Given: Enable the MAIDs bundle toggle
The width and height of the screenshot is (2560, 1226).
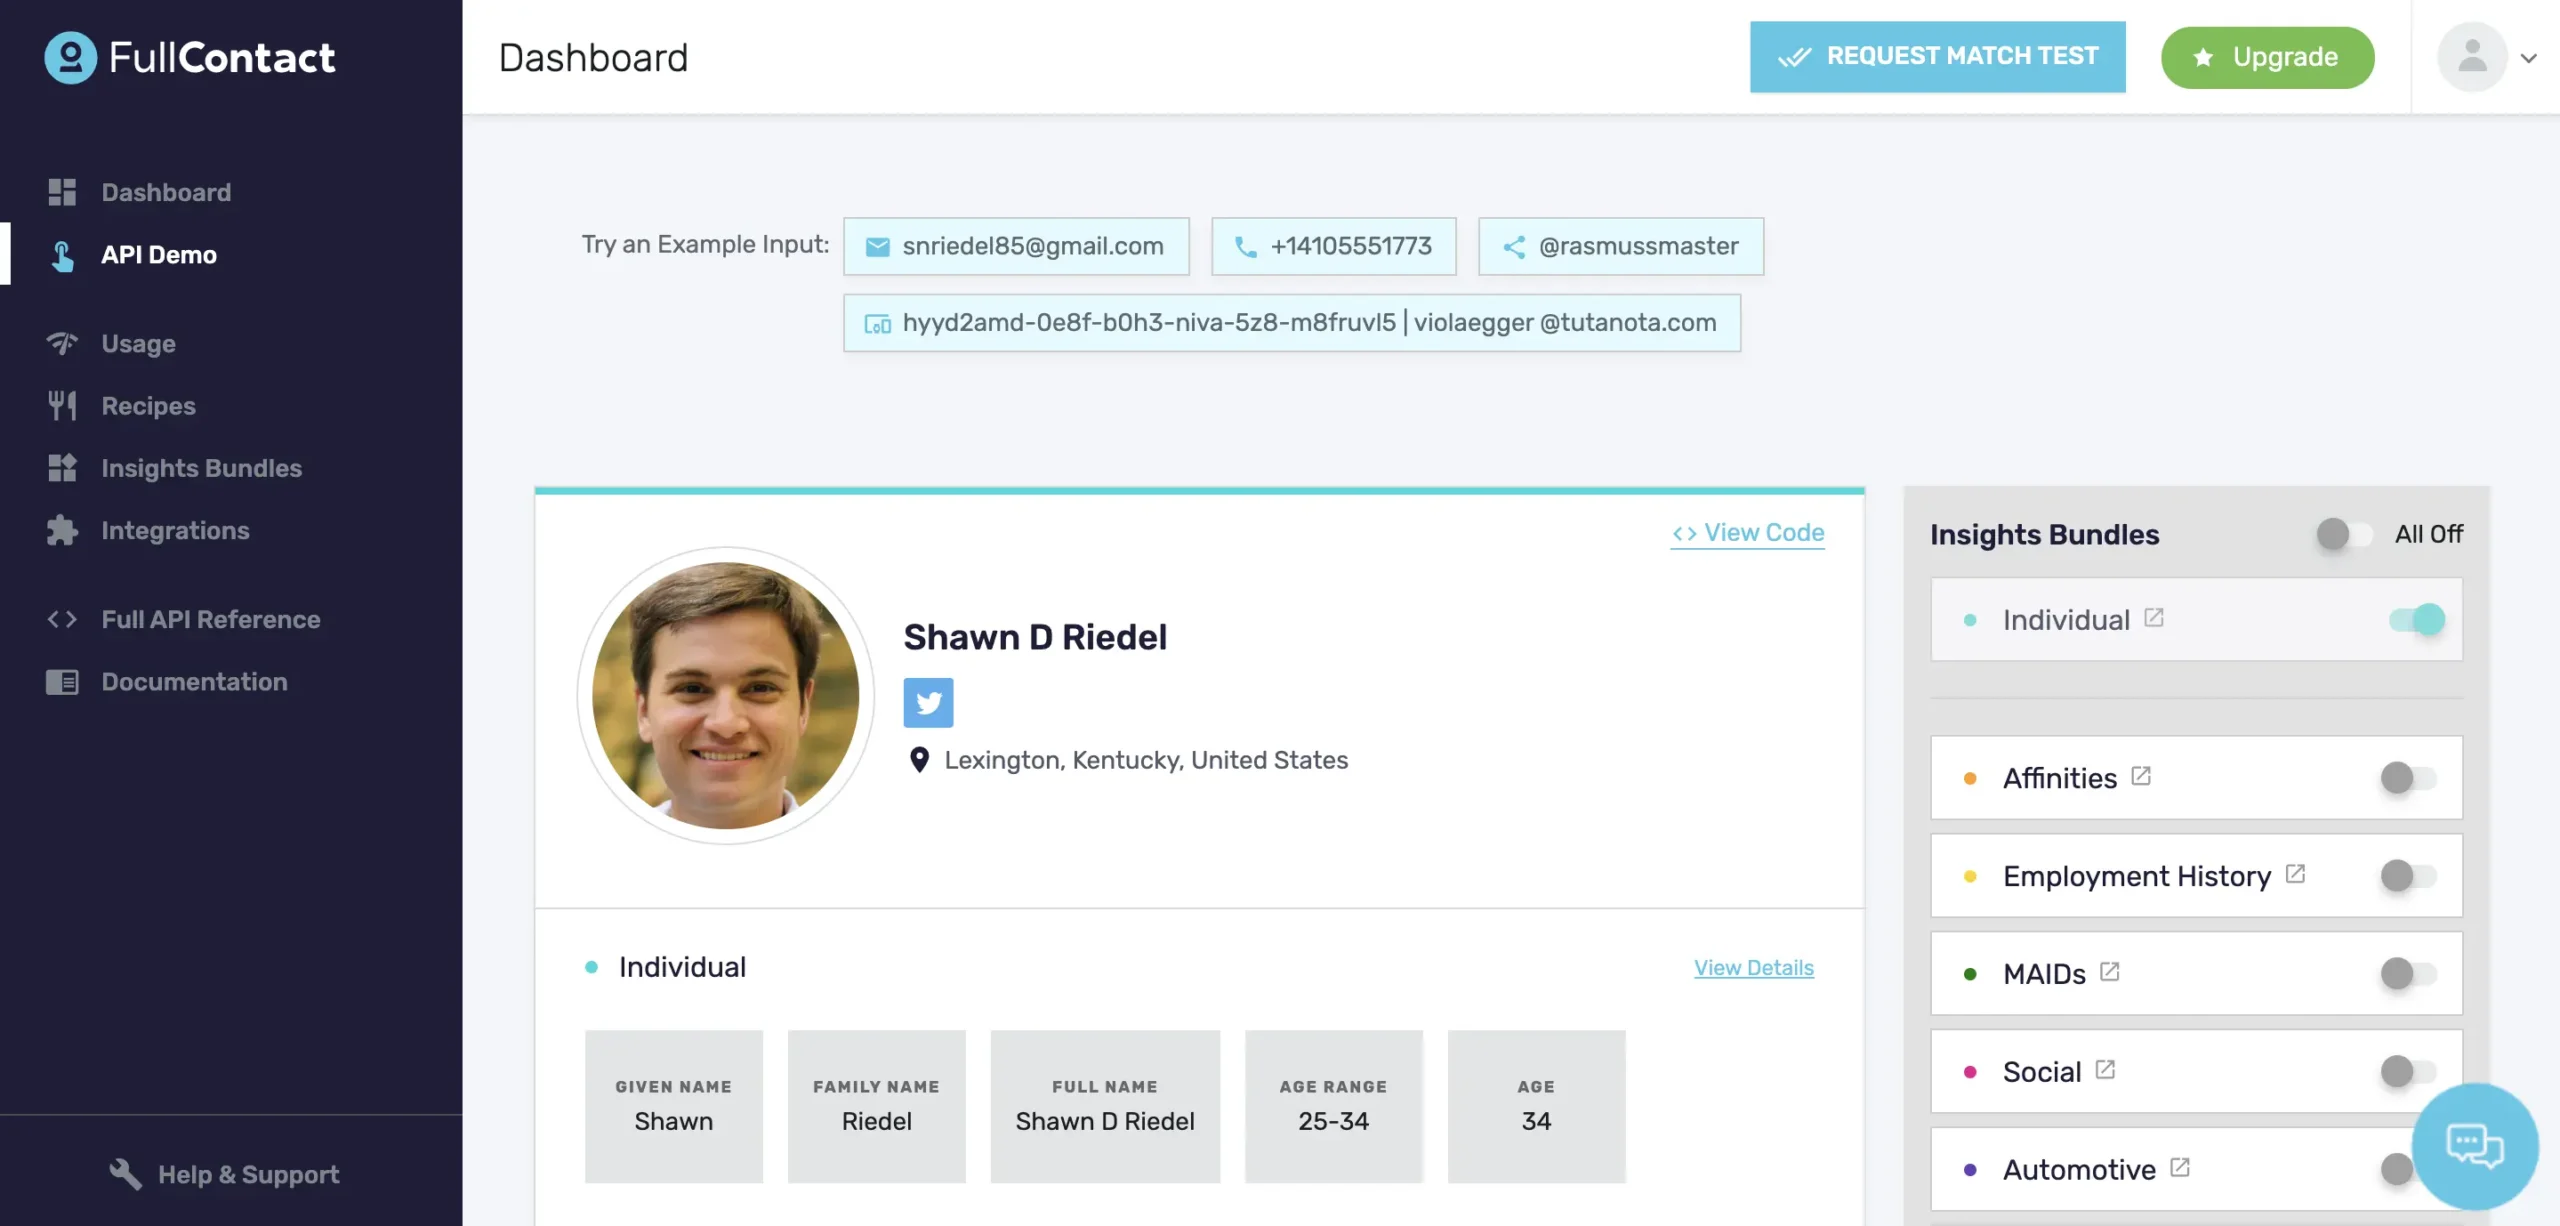Looking at the screenshot, I should point(2408,974).
